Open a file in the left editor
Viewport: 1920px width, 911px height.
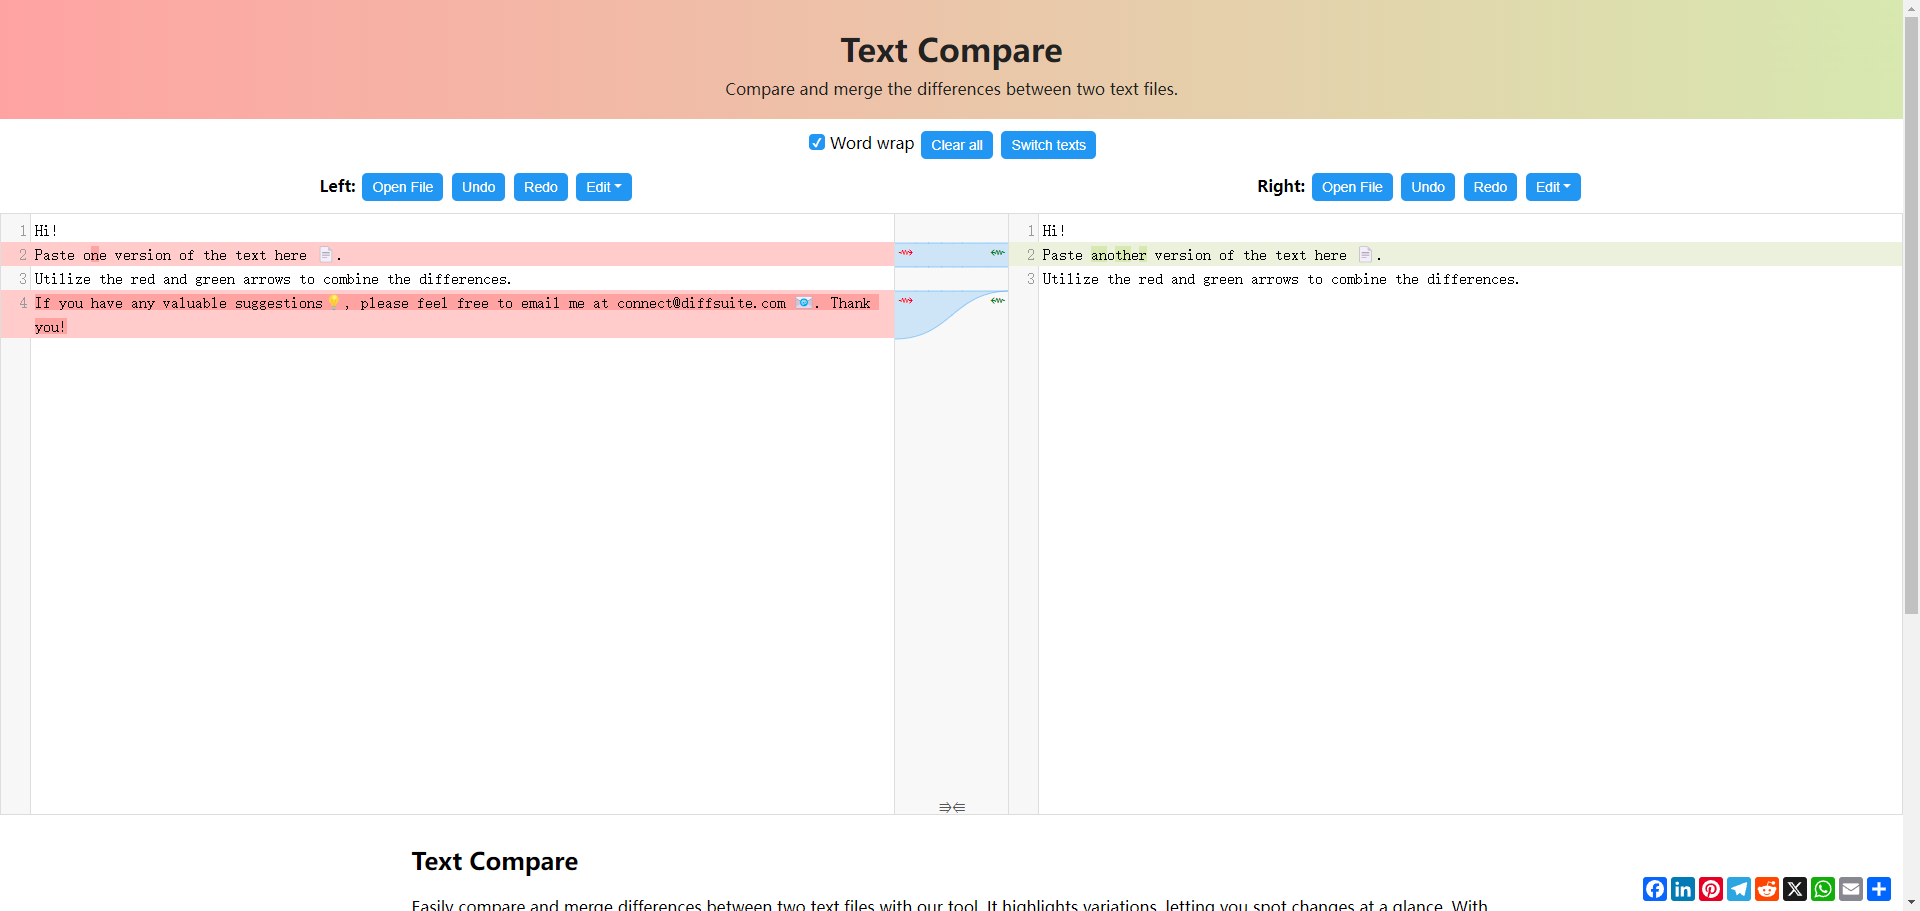[x=402, y=187]
